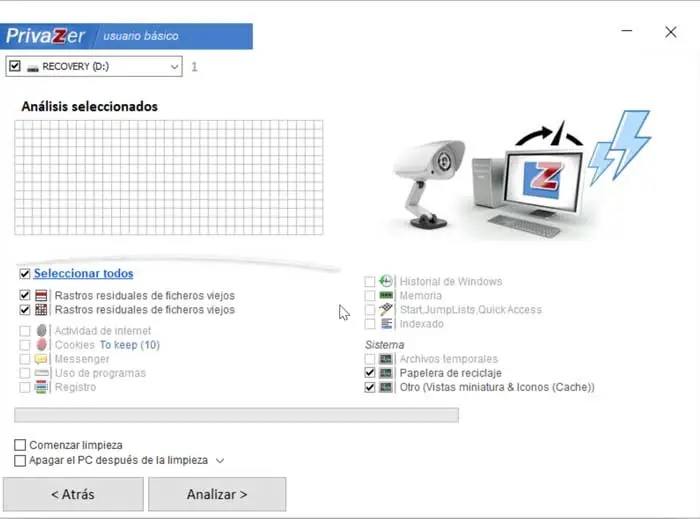Check the Archivos temporales checkbox
The image size is (700, 519).
coord(370,359)
